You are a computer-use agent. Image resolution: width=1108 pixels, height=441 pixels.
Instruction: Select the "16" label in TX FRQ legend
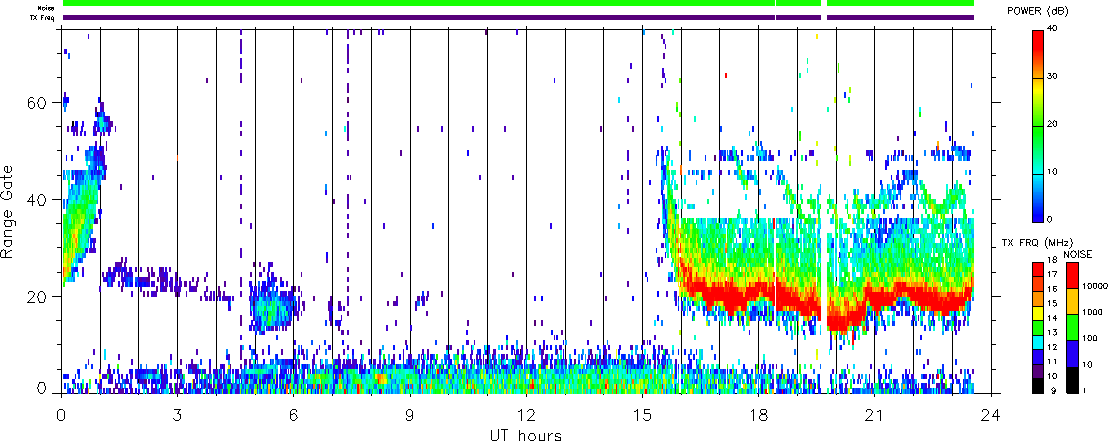[x=1052, y=289]
